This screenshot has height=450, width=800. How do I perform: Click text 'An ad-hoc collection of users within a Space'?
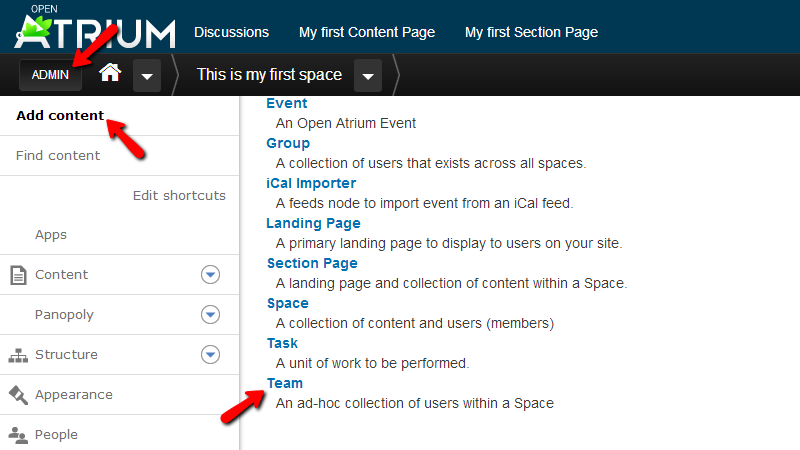point(415,404)
